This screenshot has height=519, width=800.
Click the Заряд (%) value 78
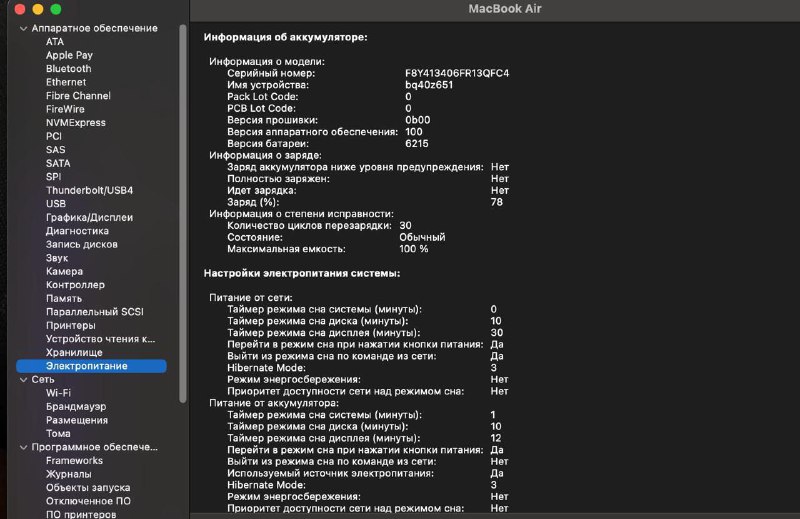(x=496, y=203)
